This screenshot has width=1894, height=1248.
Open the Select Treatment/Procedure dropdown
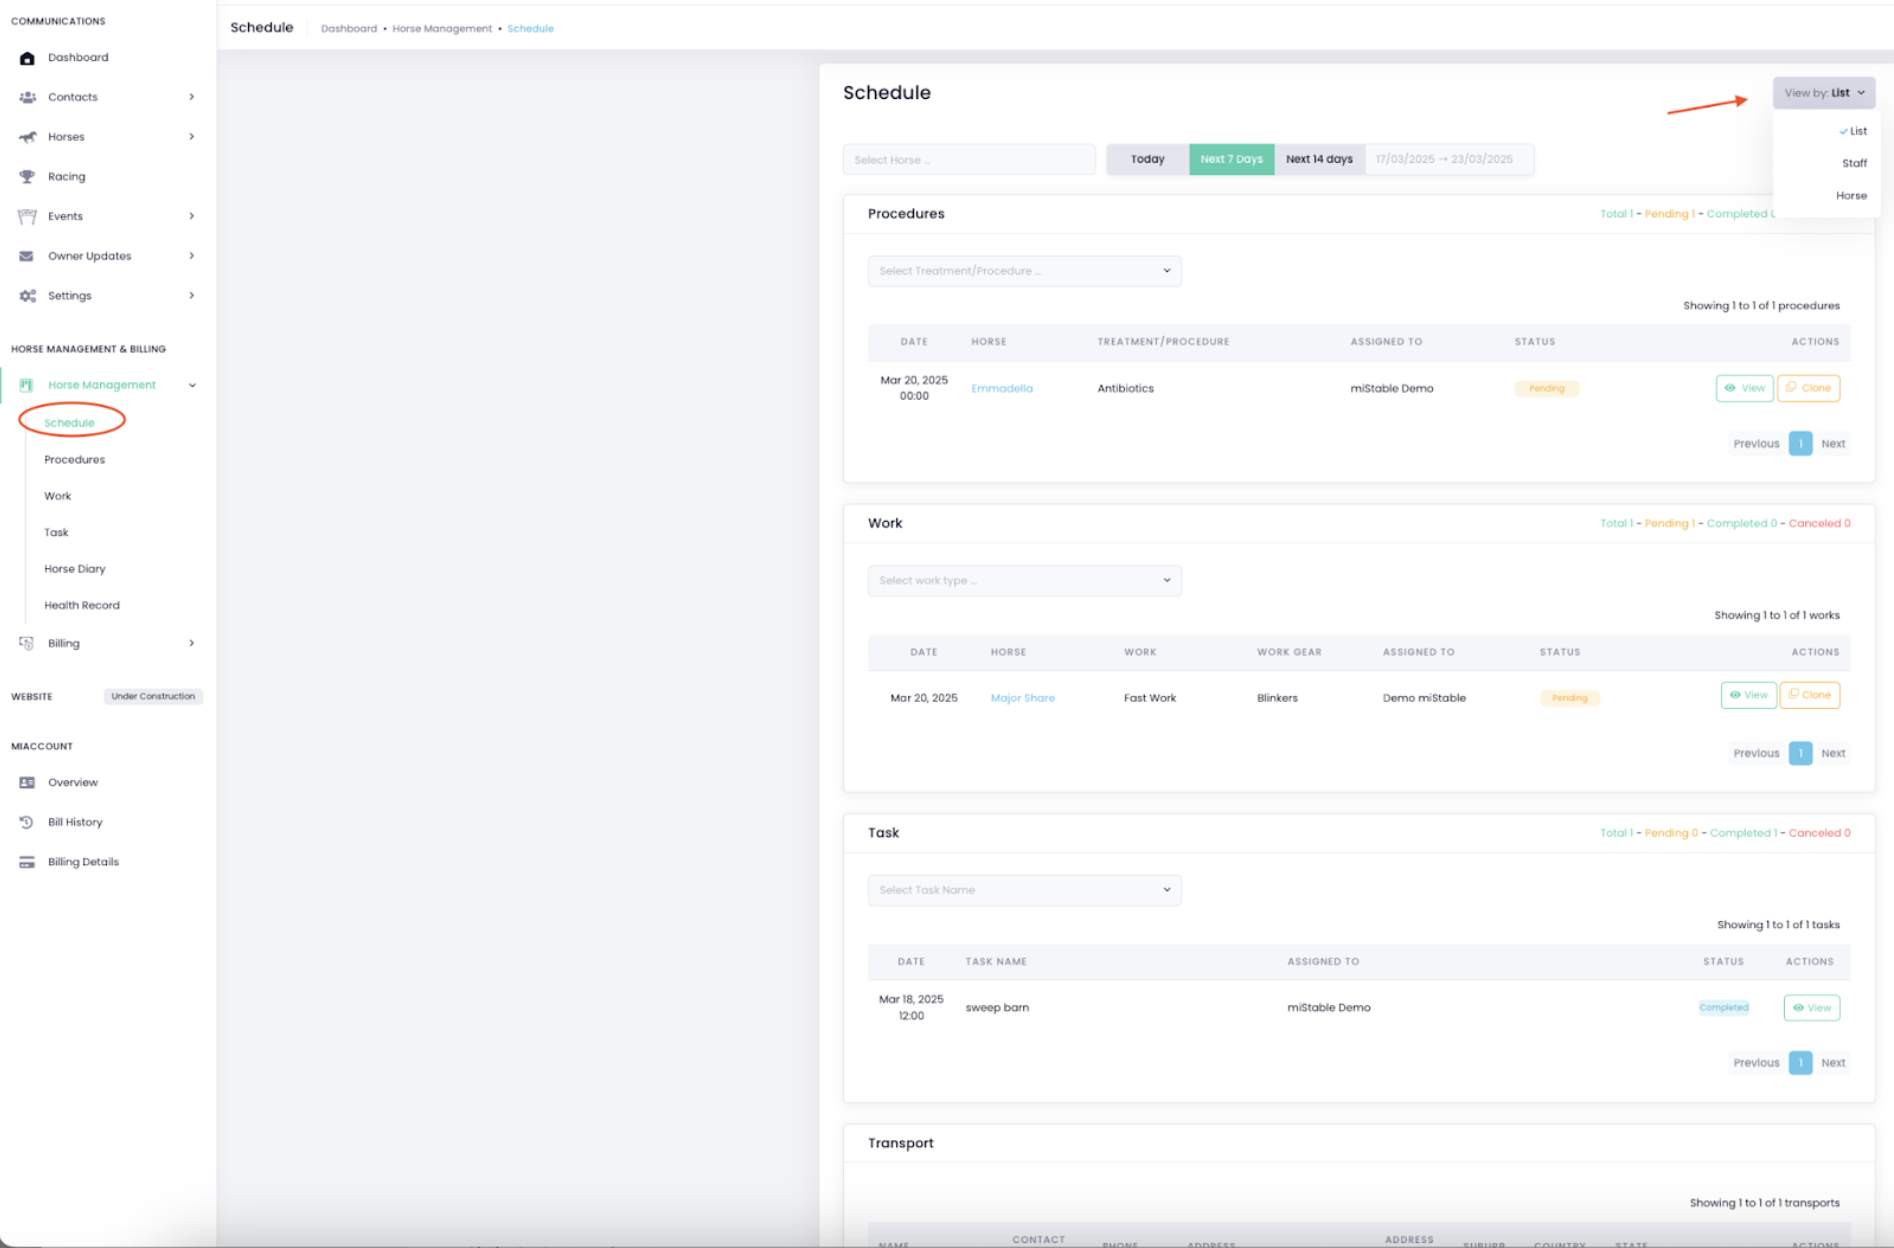pos(1024,271)
